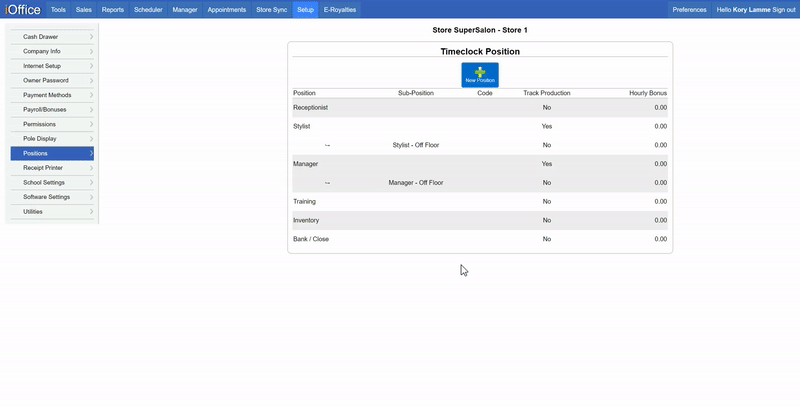Open the Scheduler menu

click(148, 10)
